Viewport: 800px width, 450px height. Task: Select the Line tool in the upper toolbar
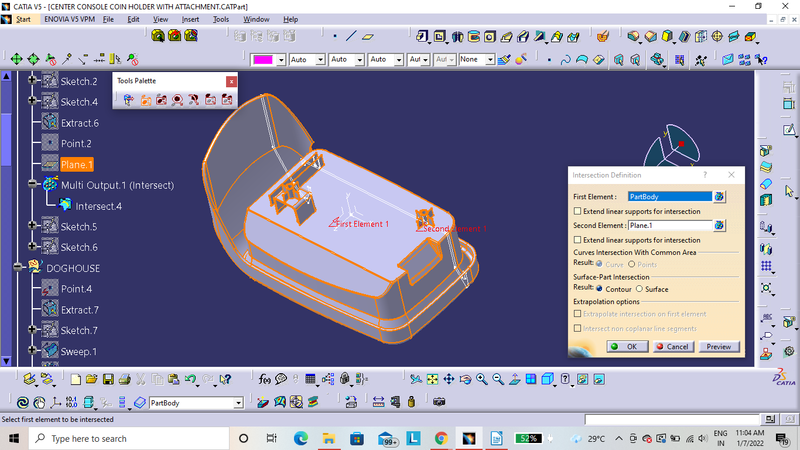point(351,36)
